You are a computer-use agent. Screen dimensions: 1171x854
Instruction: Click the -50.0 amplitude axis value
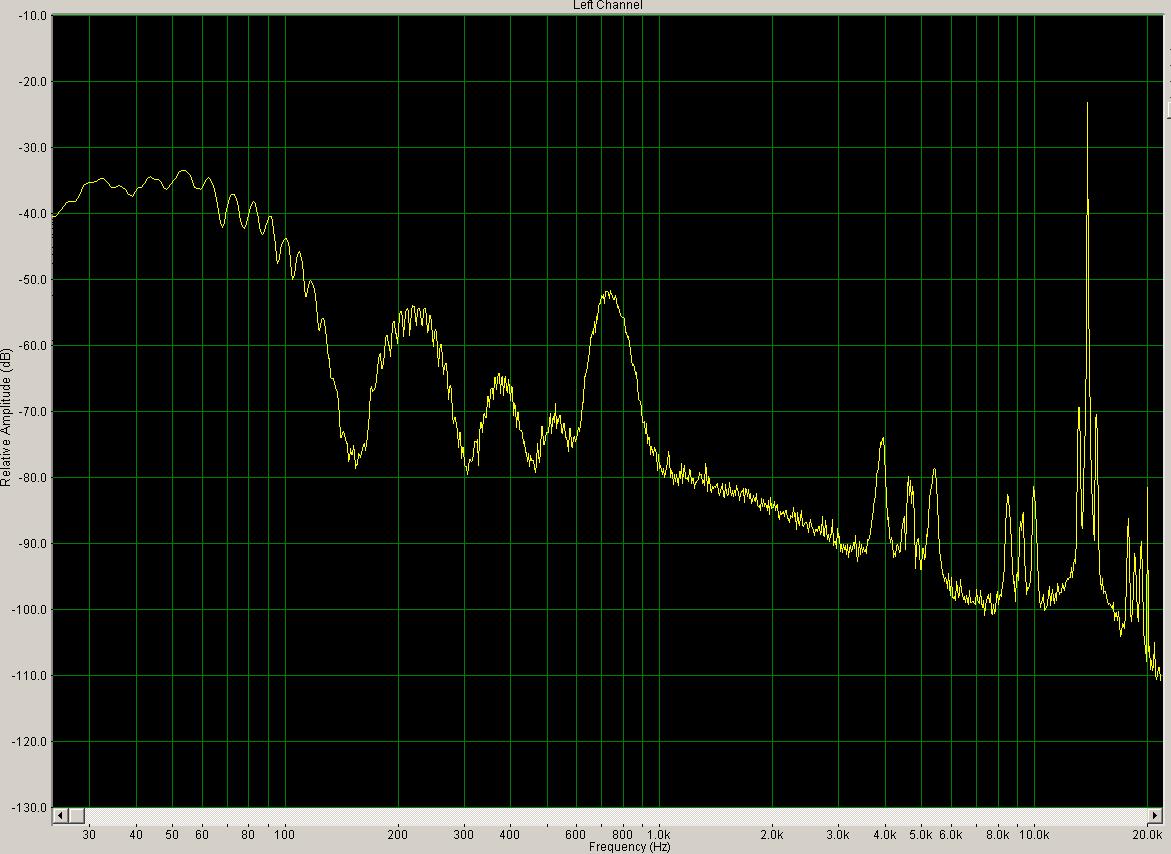pos(31,280)
